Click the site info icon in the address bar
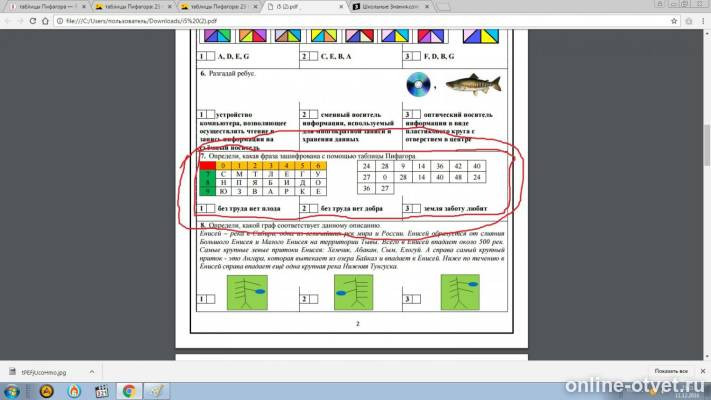Screen dimensions: 711x400 click(x=60, y=21)
